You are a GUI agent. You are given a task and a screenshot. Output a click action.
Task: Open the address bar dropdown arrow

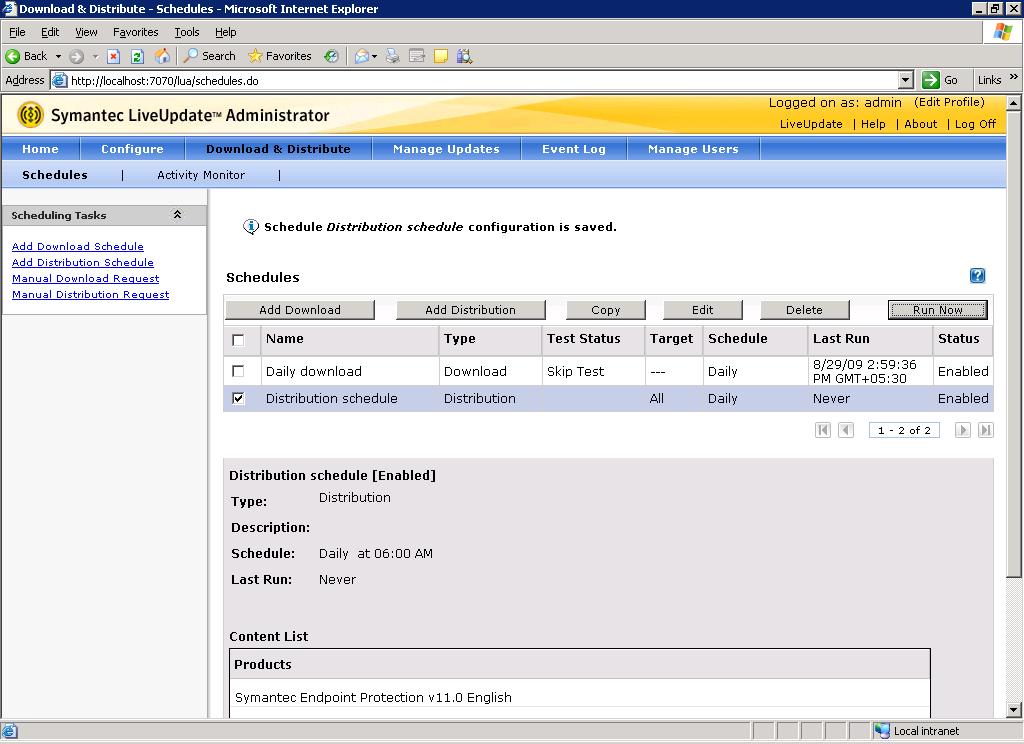905,80
